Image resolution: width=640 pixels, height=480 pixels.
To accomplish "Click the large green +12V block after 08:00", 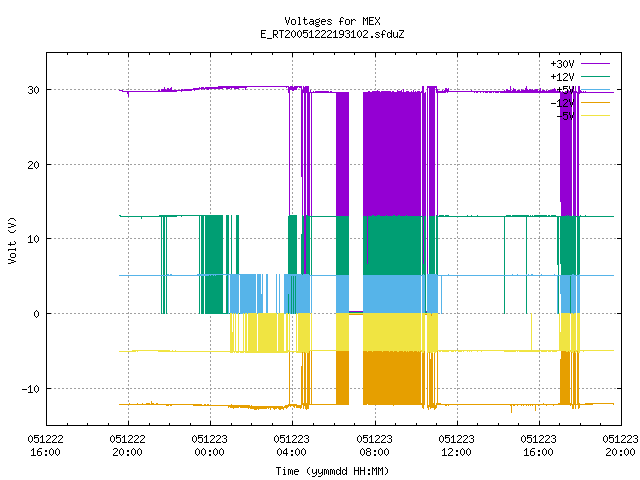I will click(x=392, y=245).
